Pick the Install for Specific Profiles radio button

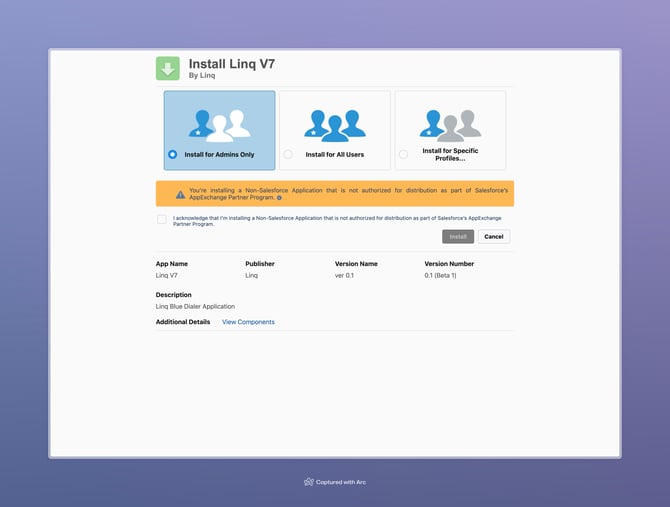point(403,154)
